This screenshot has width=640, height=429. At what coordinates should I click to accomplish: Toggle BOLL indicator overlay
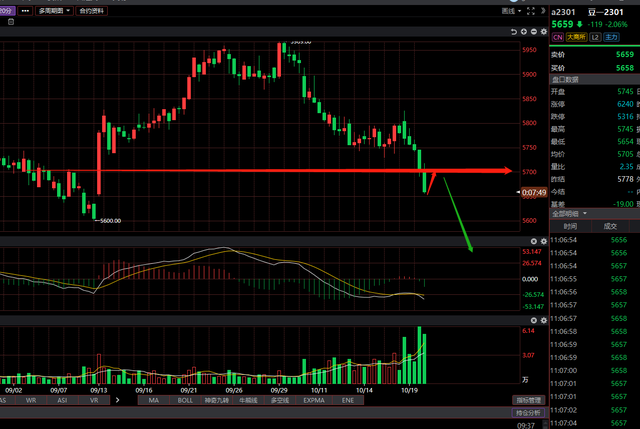pos(185,400)
